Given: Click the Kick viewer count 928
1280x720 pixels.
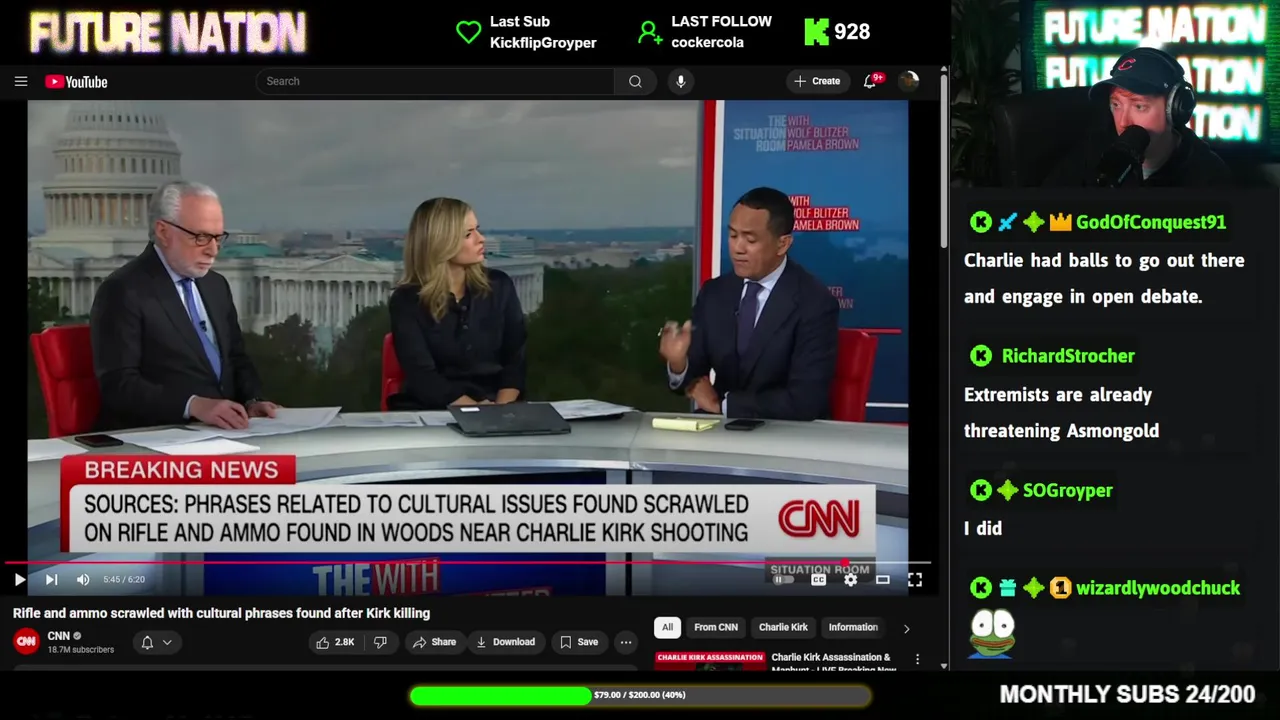Looking at the screenshot, I should click(x=852, y=32).
